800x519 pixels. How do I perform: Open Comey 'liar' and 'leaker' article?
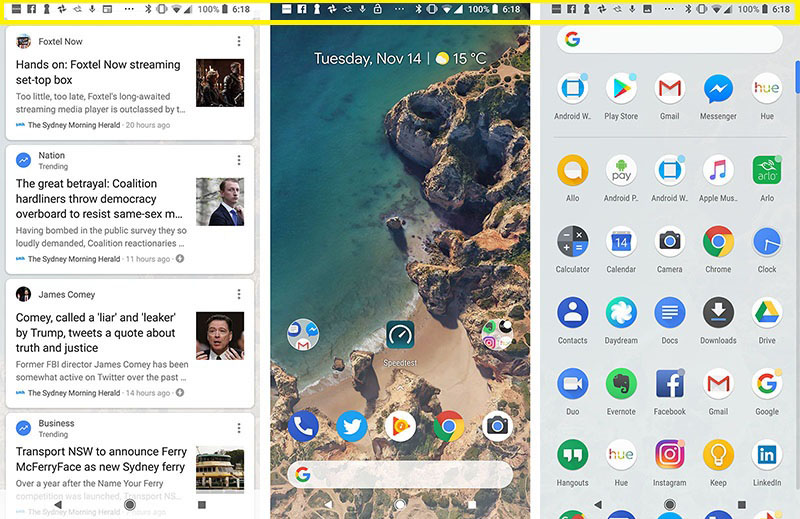click(96, 333)
